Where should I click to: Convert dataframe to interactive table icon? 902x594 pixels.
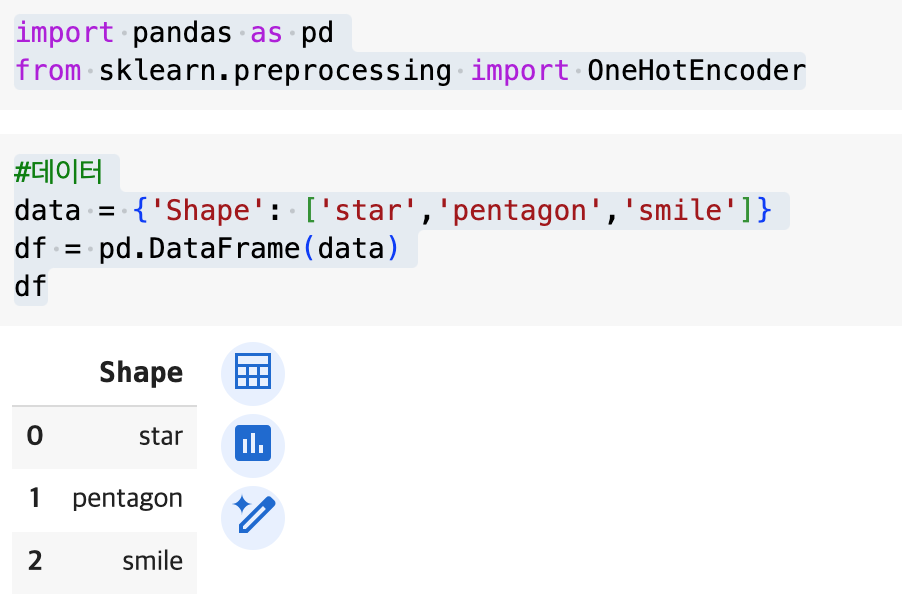click(x=252, y=374)
